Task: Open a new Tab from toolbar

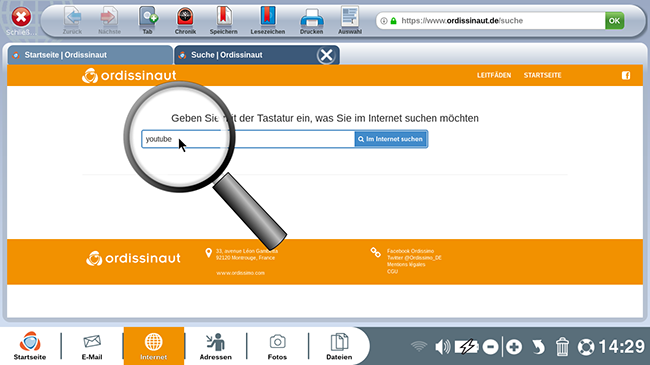Action: (x=148, y=20)
